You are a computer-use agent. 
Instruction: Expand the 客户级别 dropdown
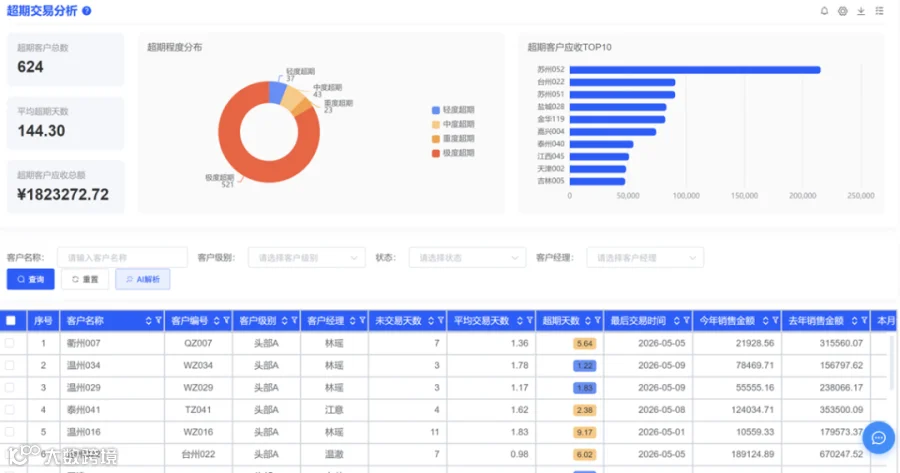coord(307,258)
